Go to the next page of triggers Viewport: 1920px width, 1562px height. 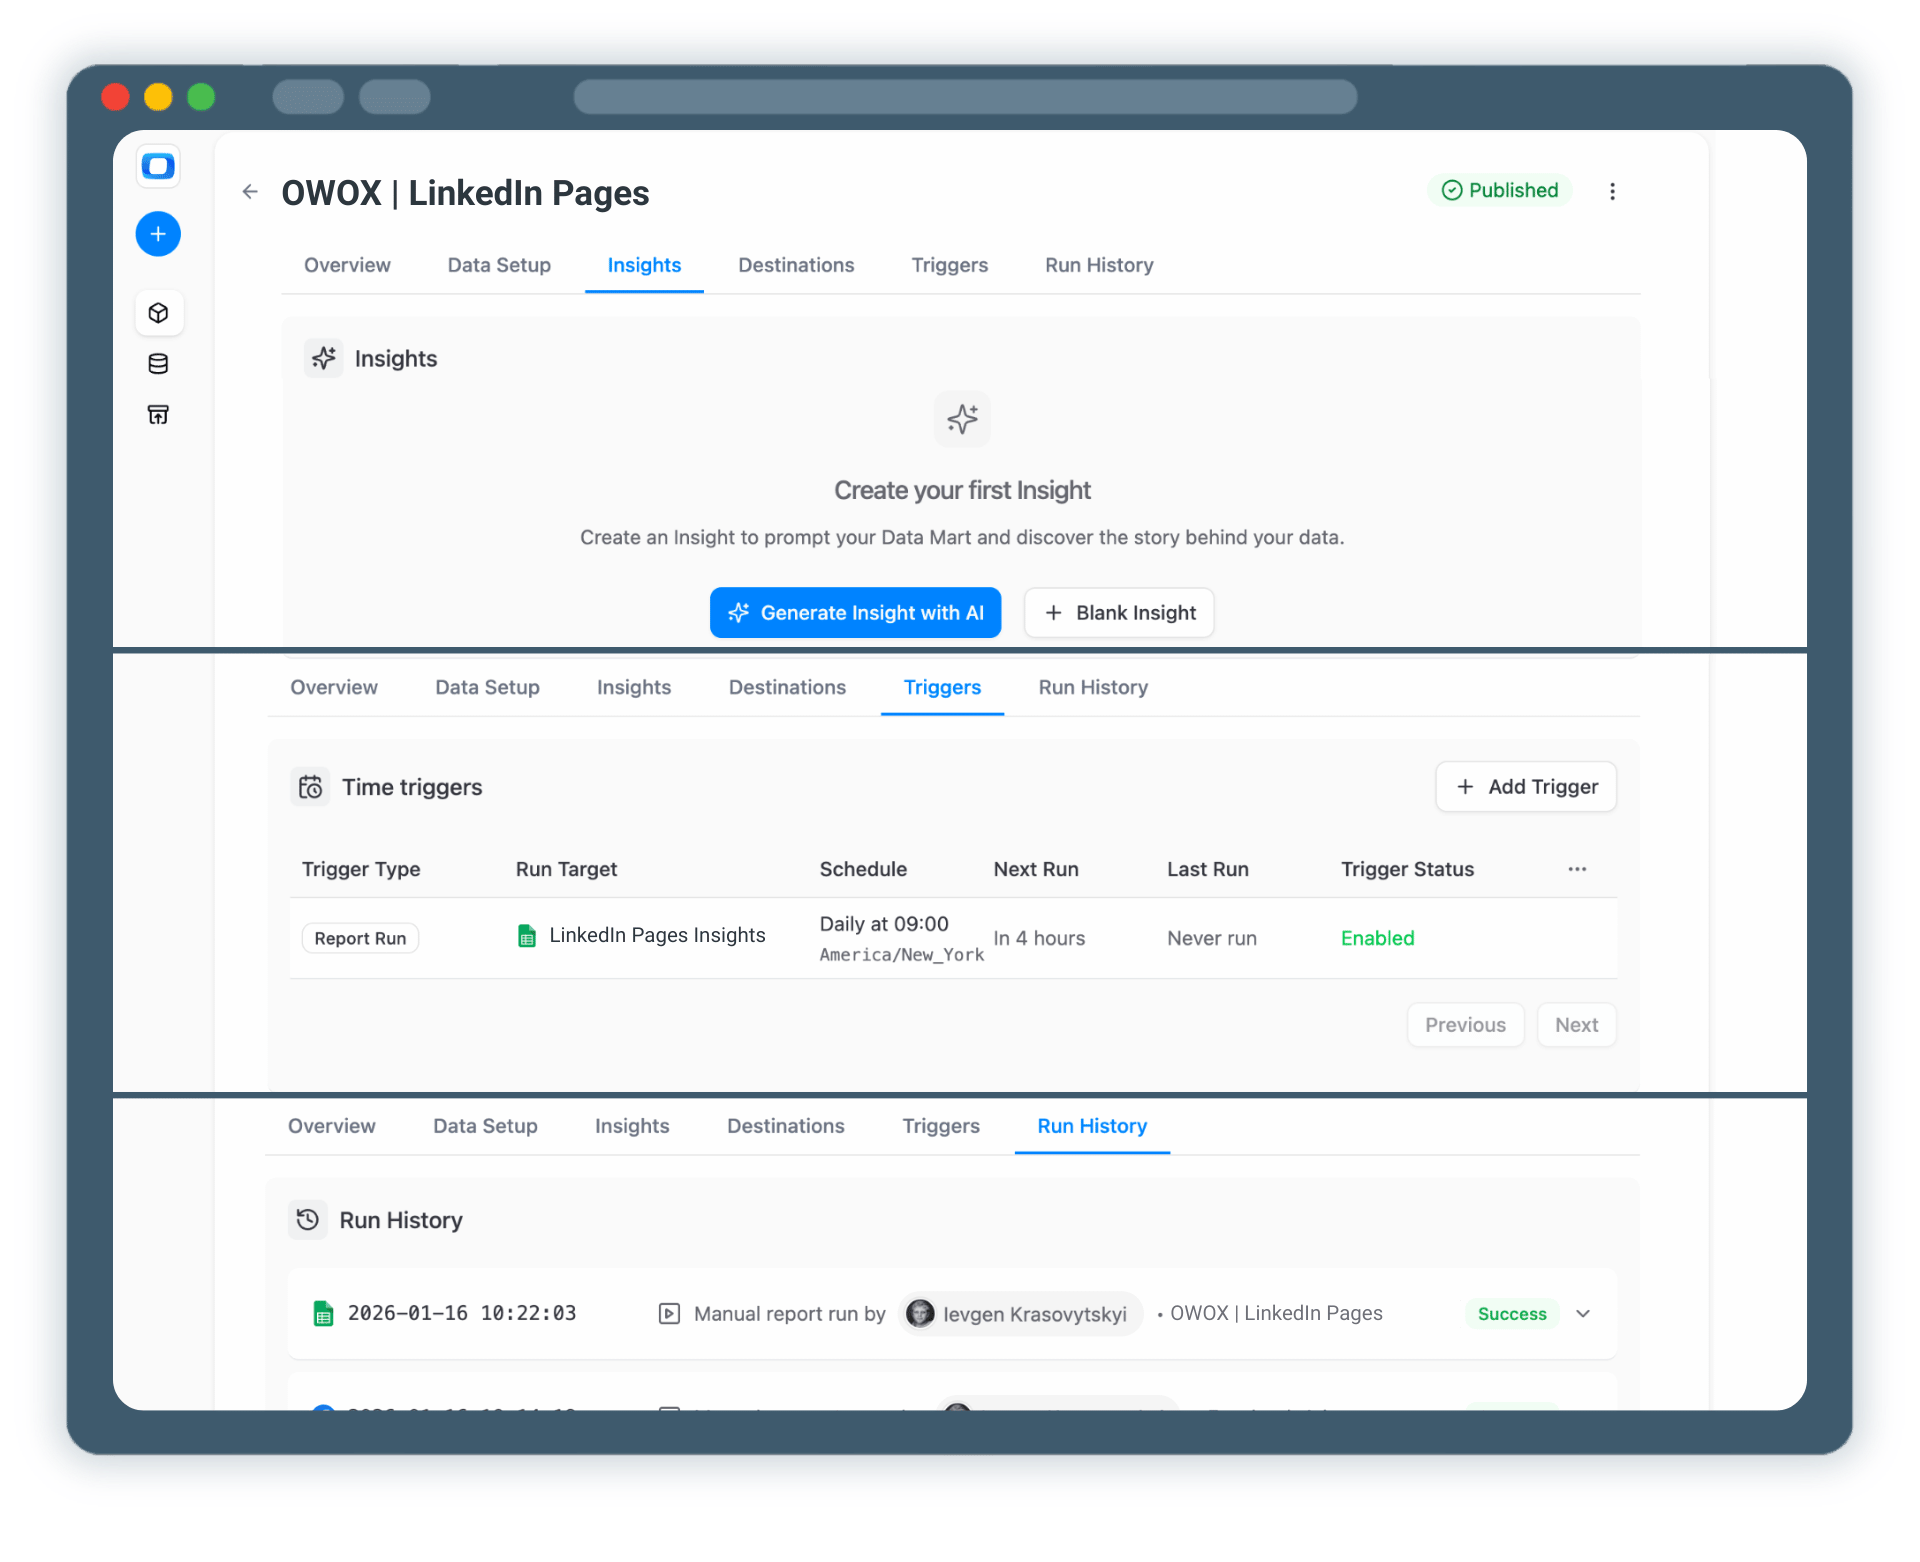pos(1576,1024)
